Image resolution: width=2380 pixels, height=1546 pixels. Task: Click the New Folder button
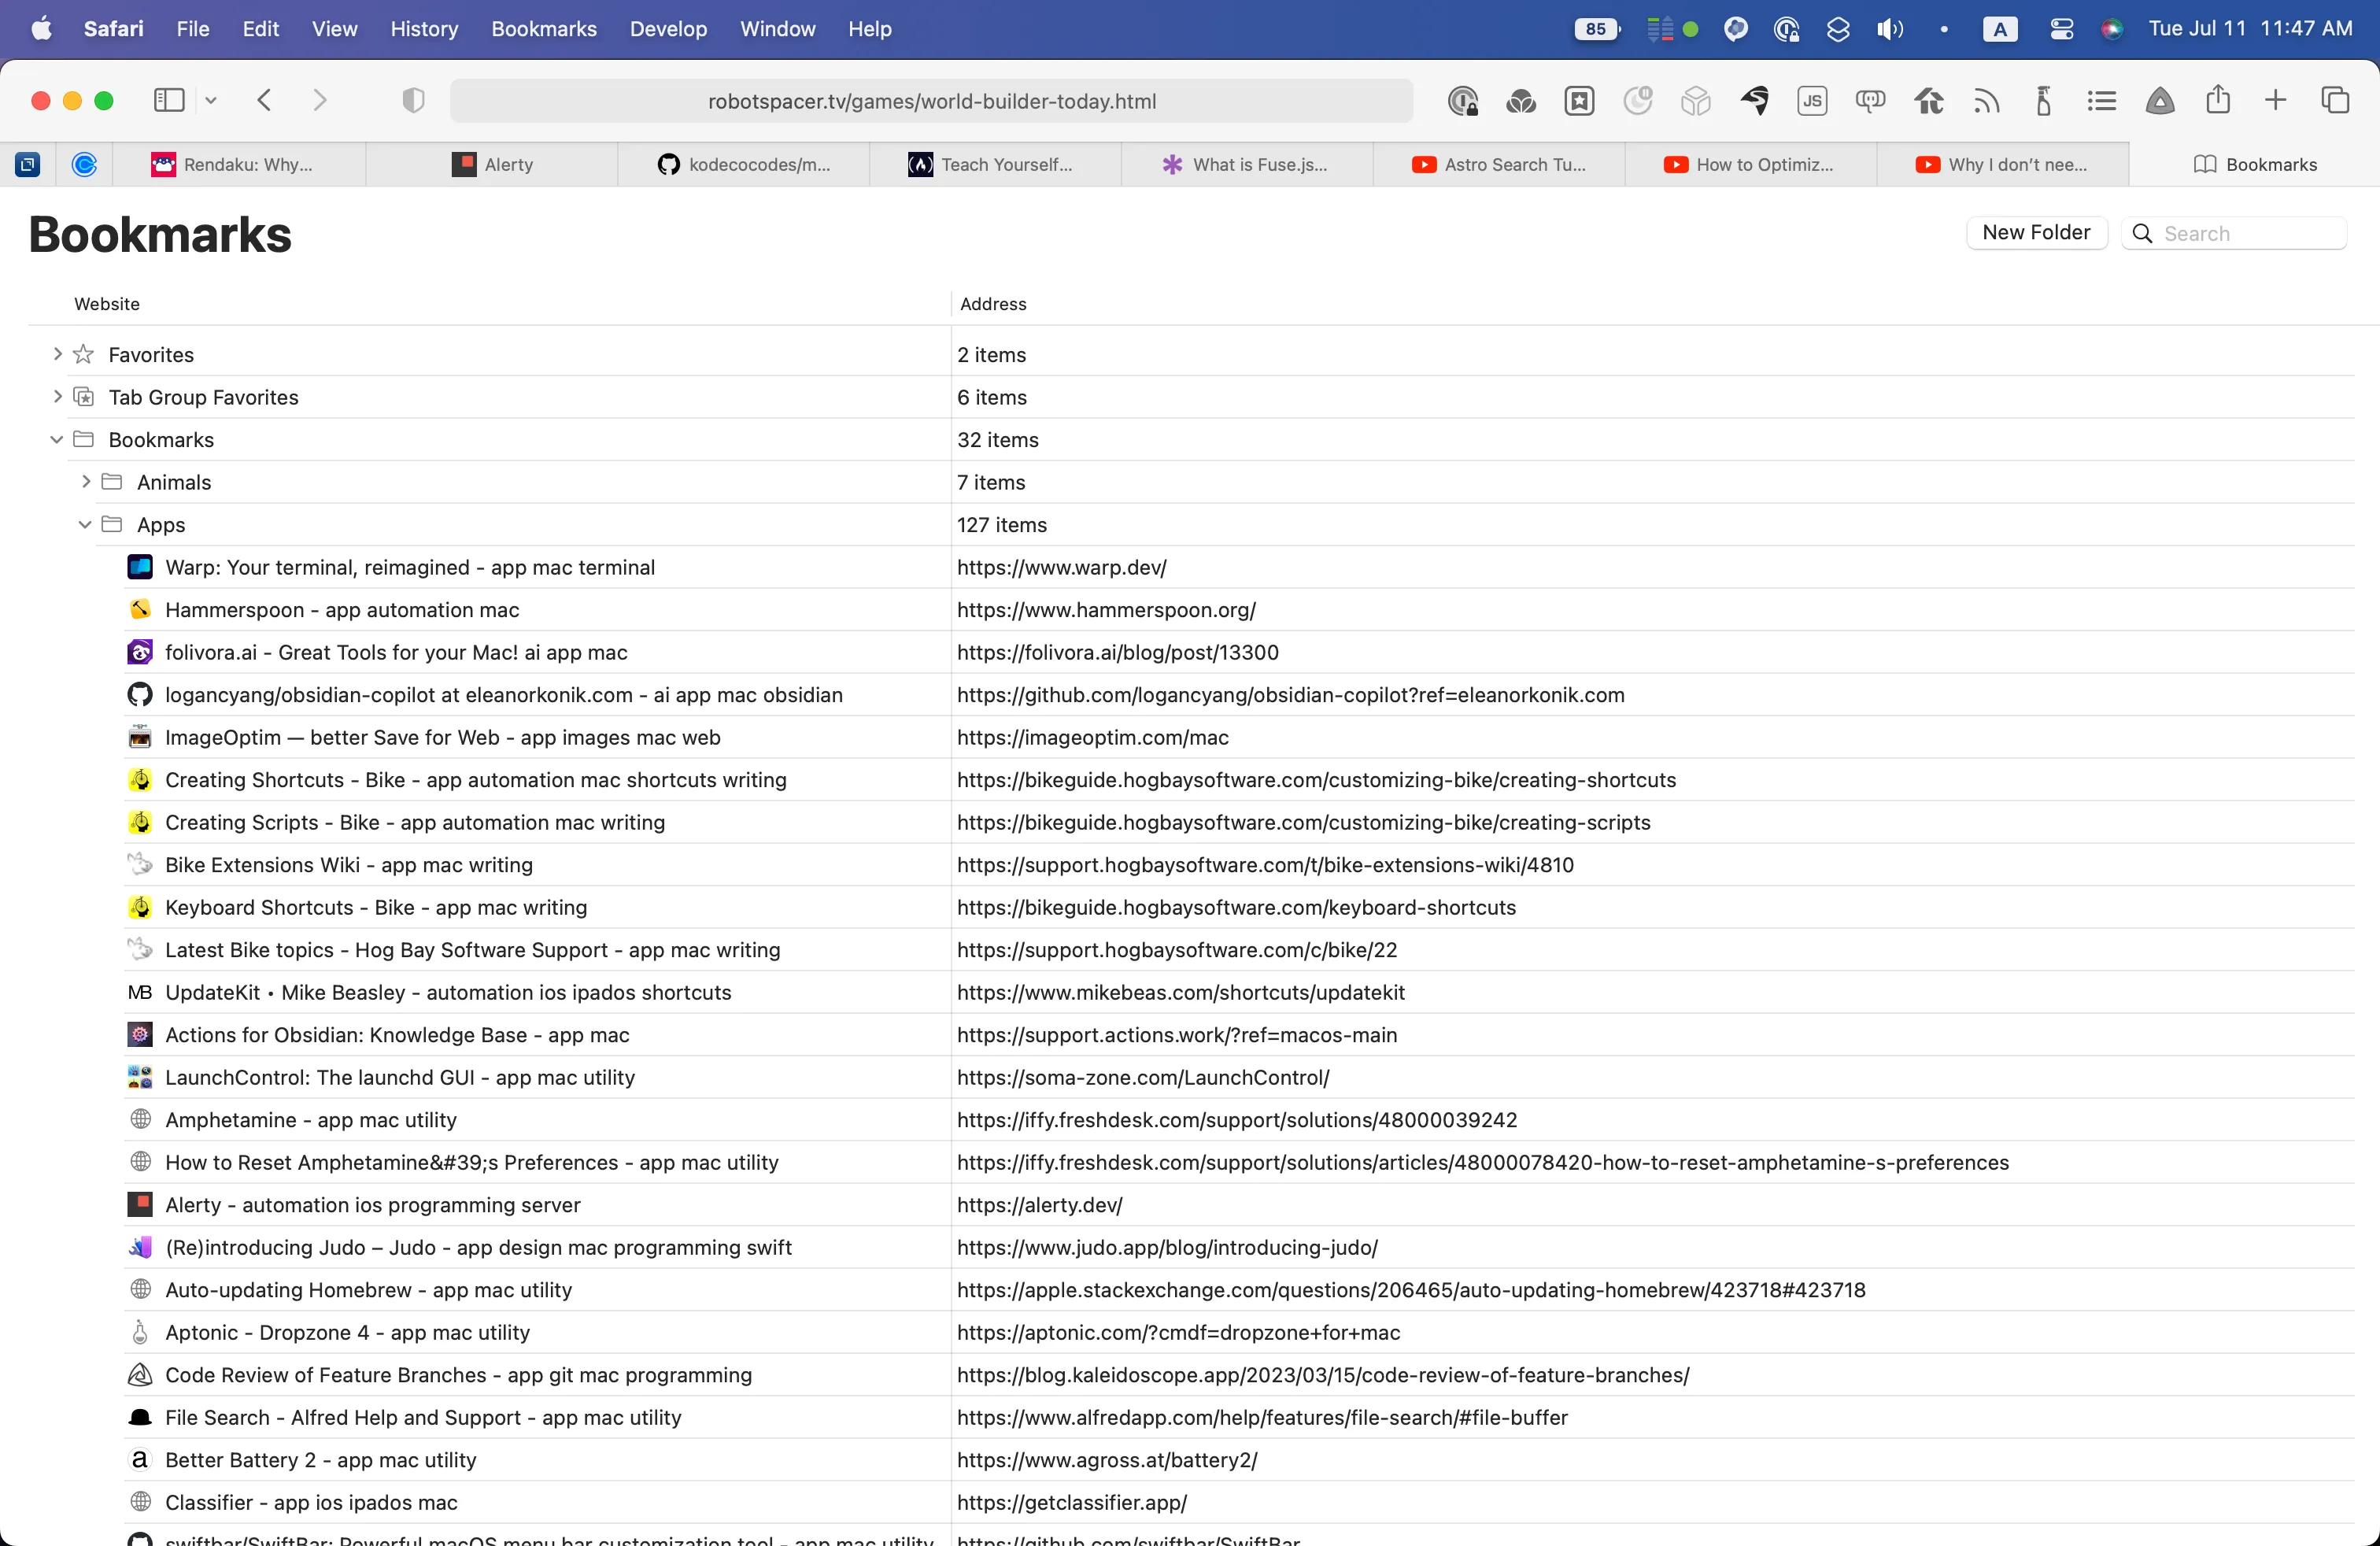pyautogui.click(x=2036, y=232)
